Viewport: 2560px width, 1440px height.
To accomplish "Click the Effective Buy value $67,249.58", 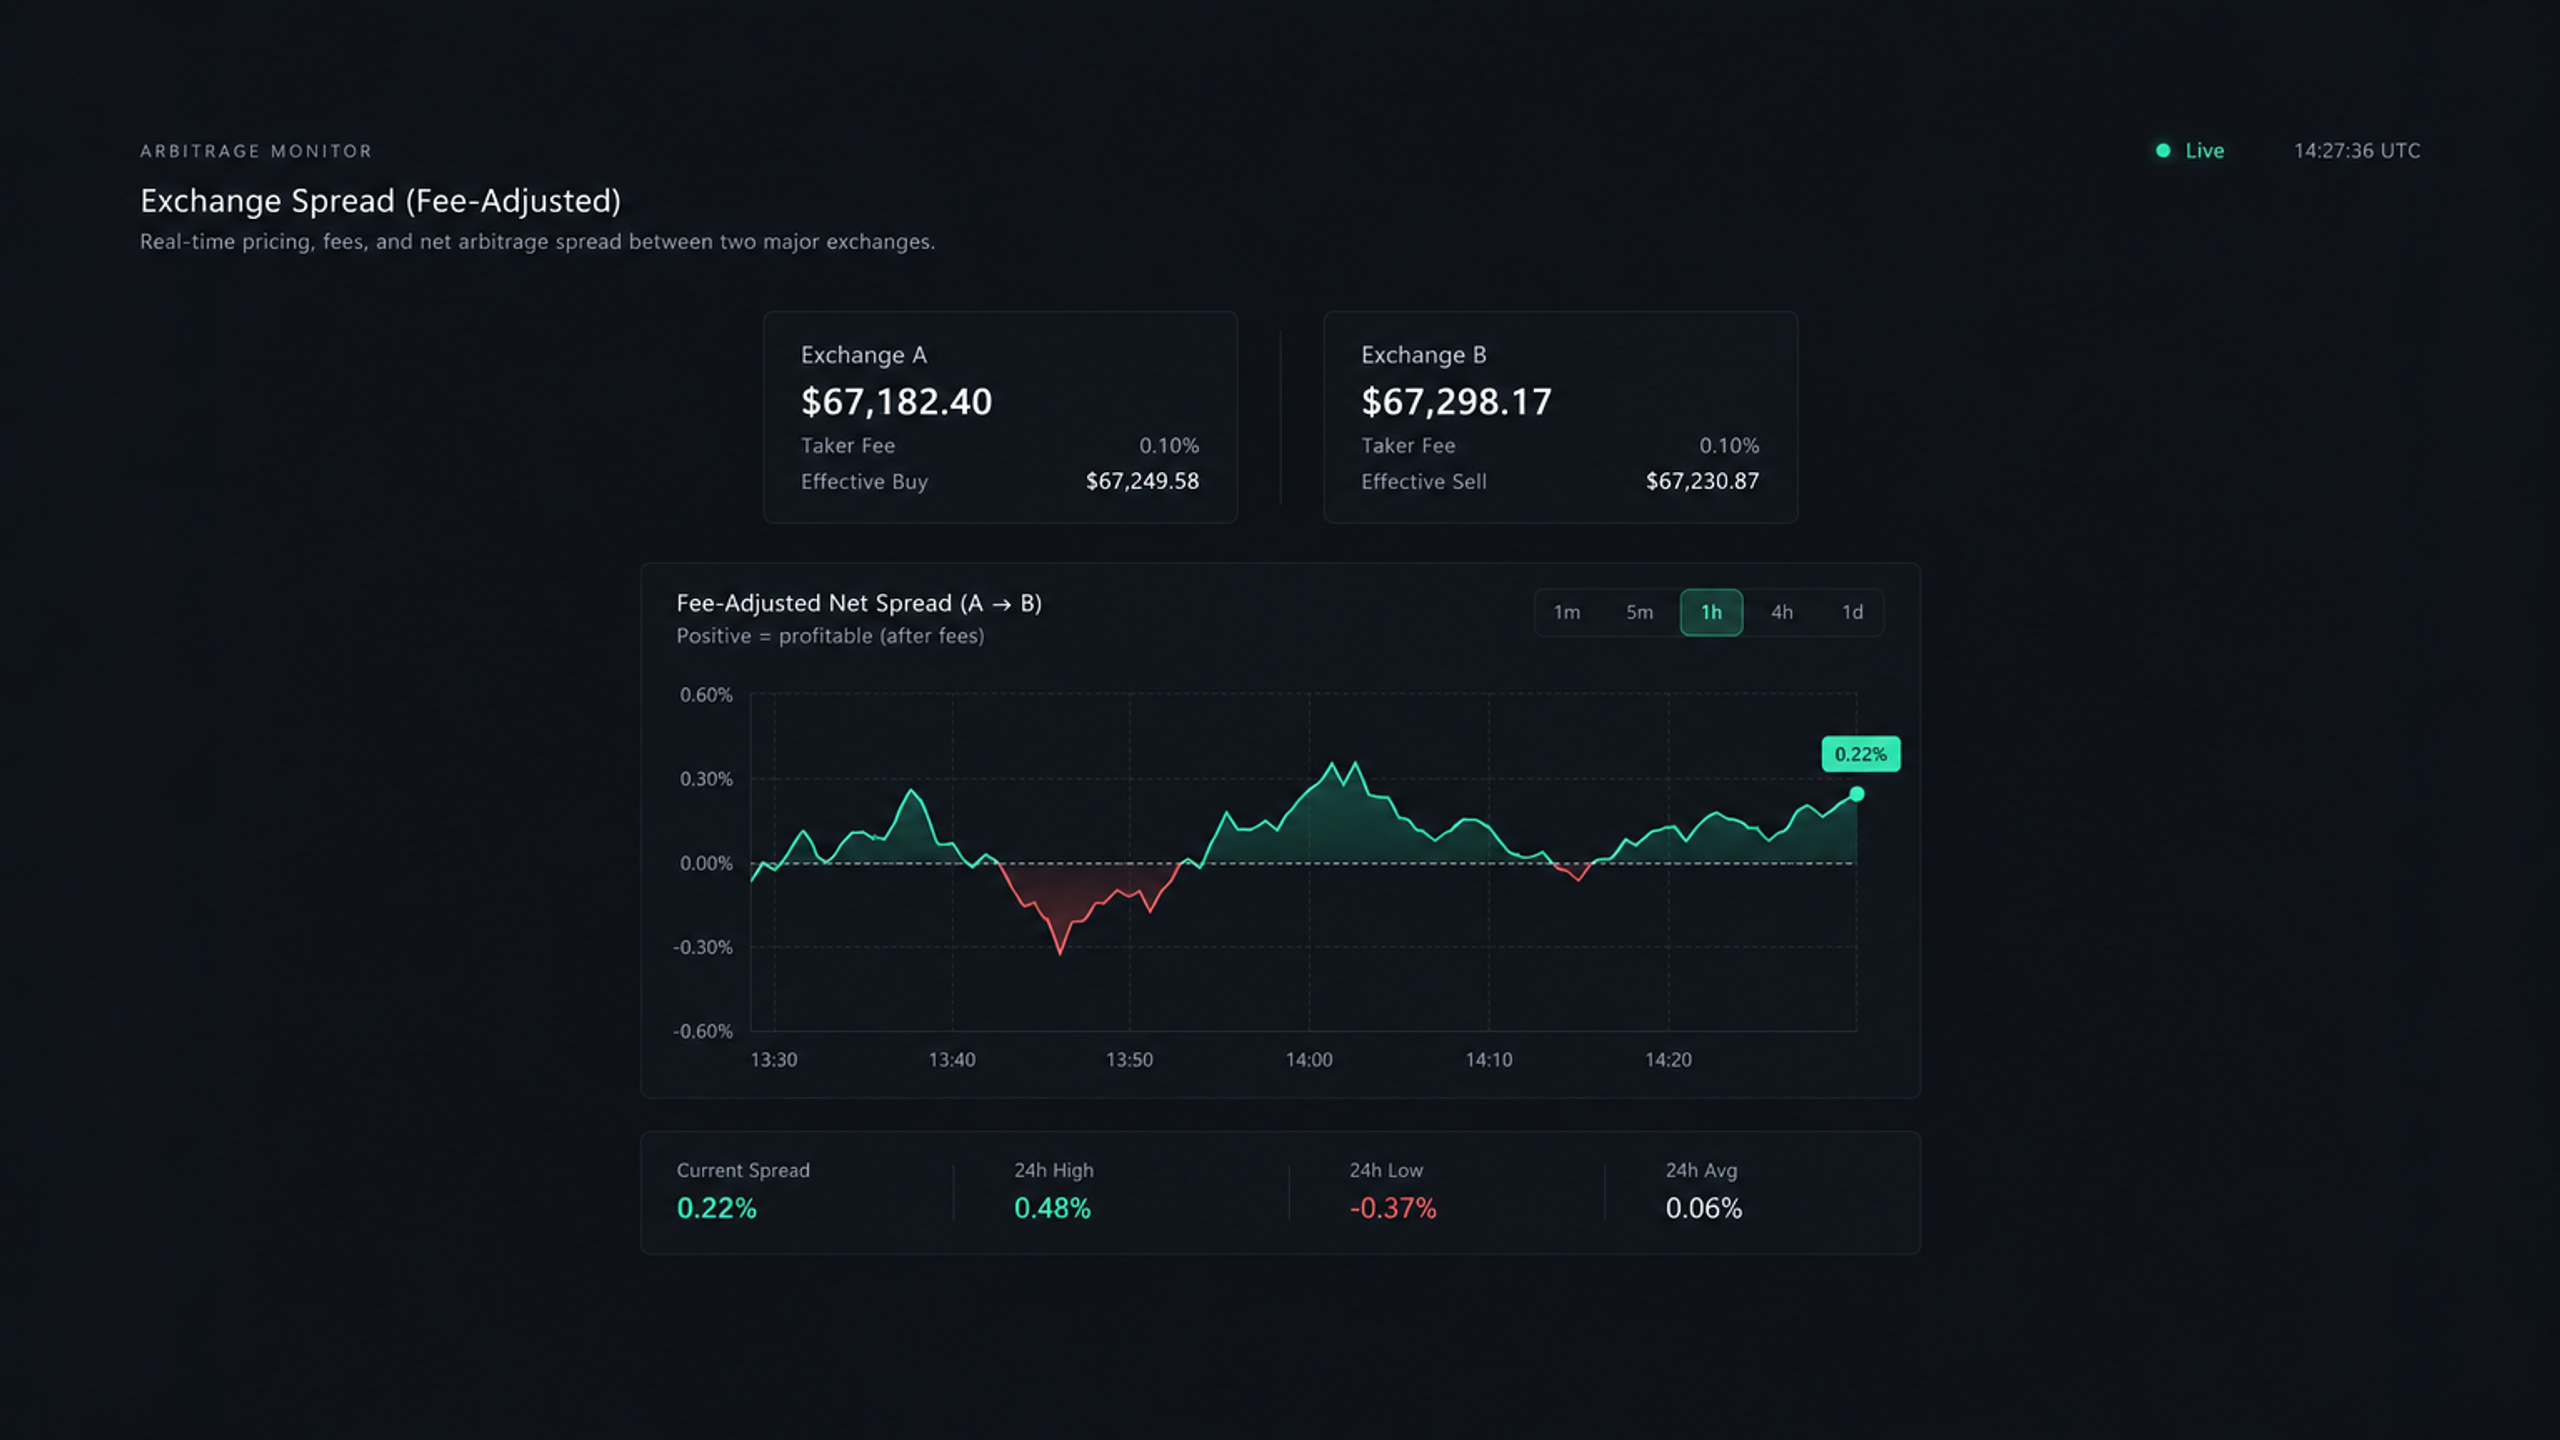I will point(1142,481).
